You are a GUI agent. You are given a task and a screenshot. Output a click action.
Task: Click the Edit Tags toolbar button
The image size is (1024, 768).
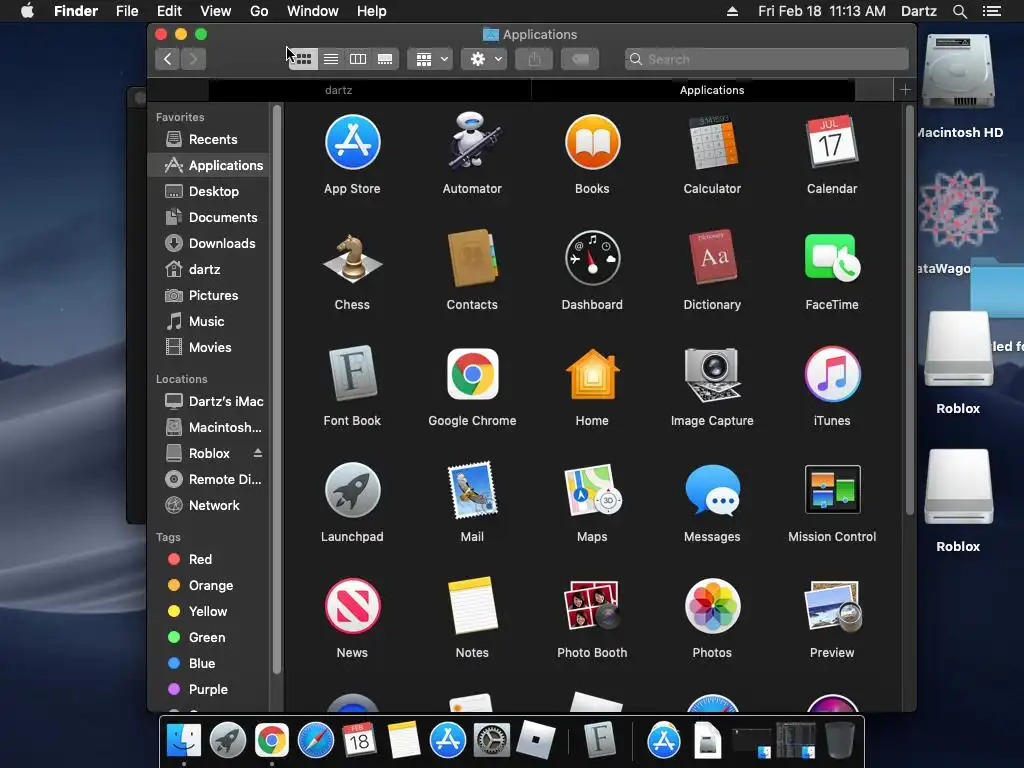pos(580,59)
